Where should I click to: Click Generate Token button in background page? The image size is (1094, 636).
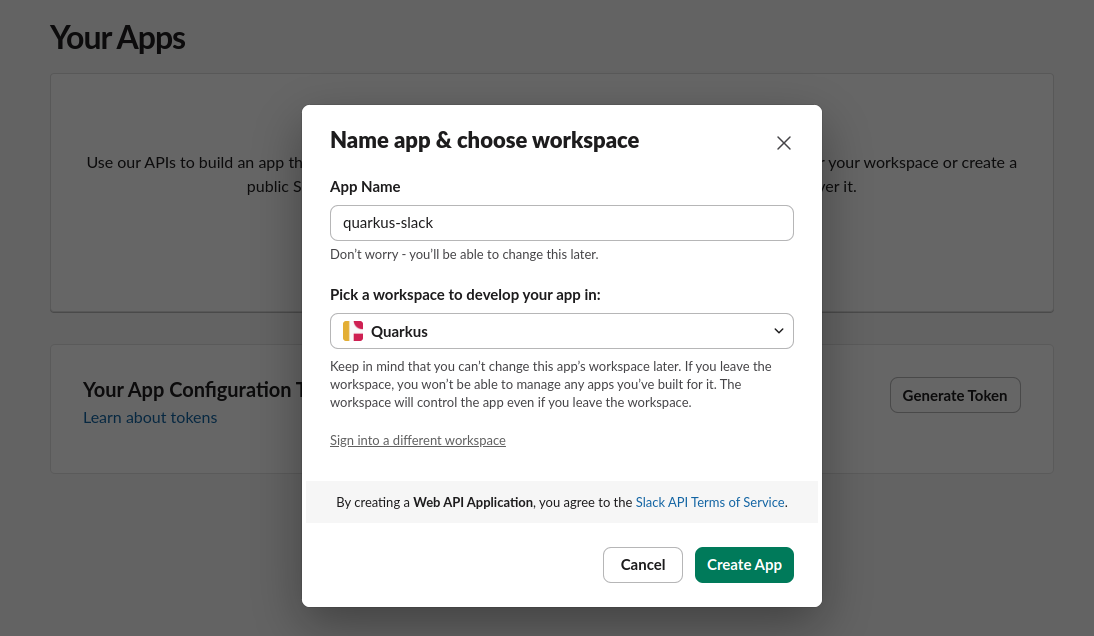[955, 395]
